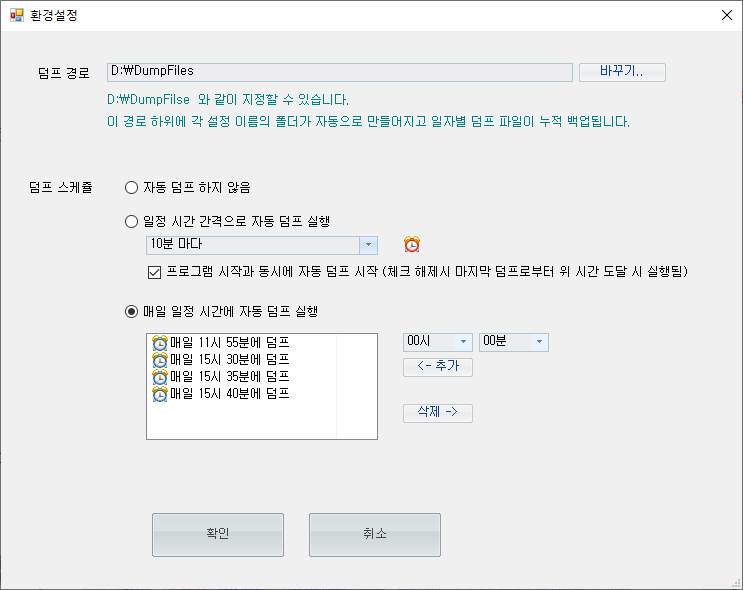Click the 삭제 -> button
This screenshot has height=590, width=743.
(x=437, y=412)
